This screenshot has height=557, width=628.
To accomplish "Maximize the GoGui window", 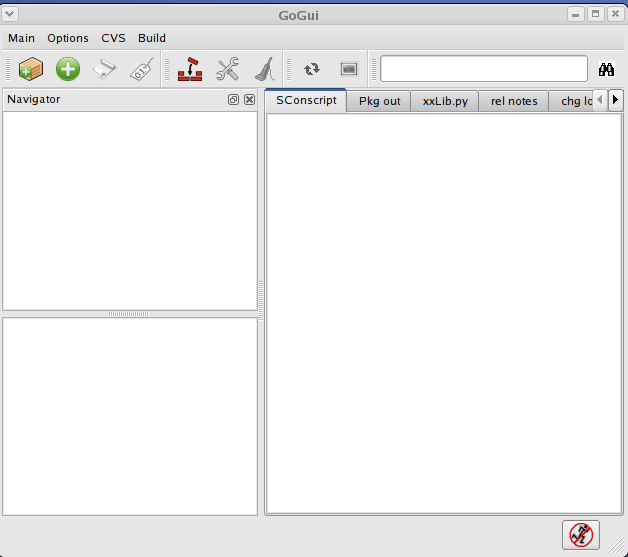I will [596, 15].
